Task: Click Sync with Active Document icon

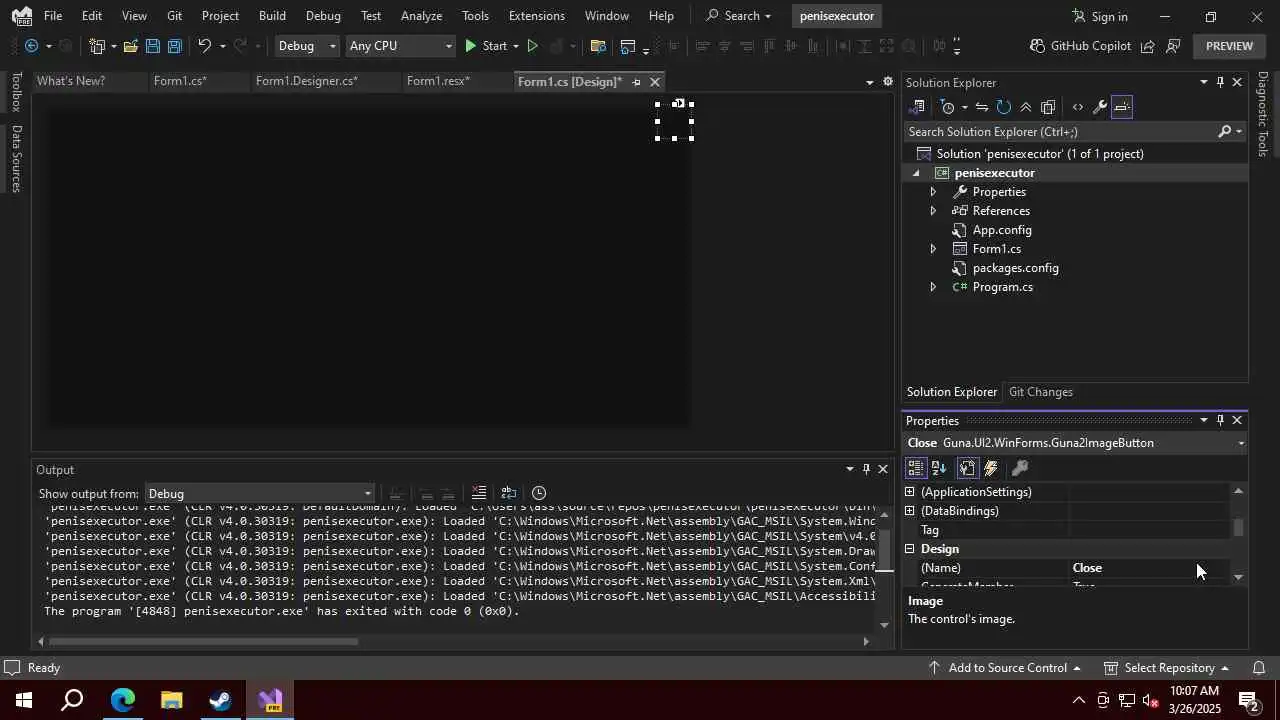Action: (x=982, y=107)
